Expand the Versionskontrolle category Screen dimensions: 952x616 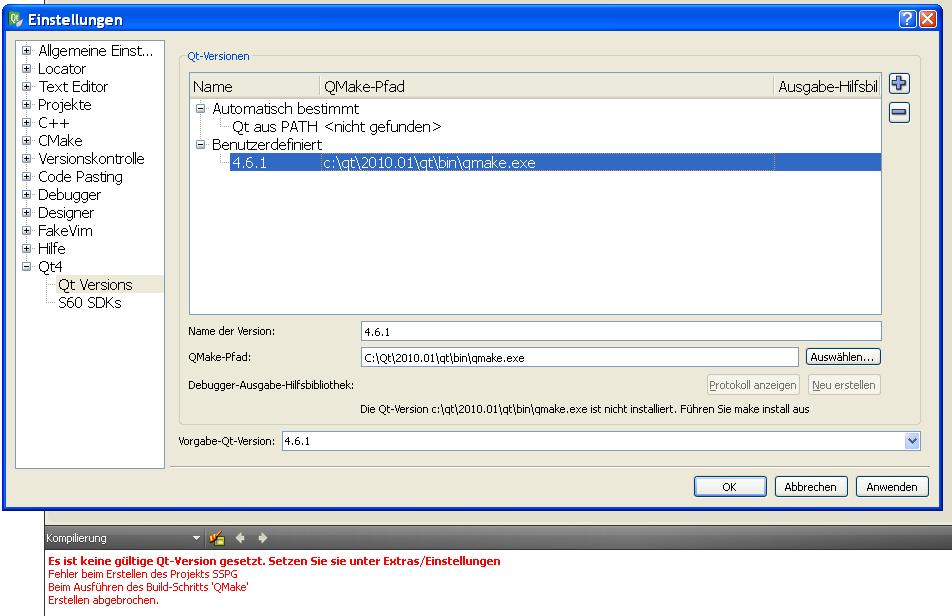point(27,158)
